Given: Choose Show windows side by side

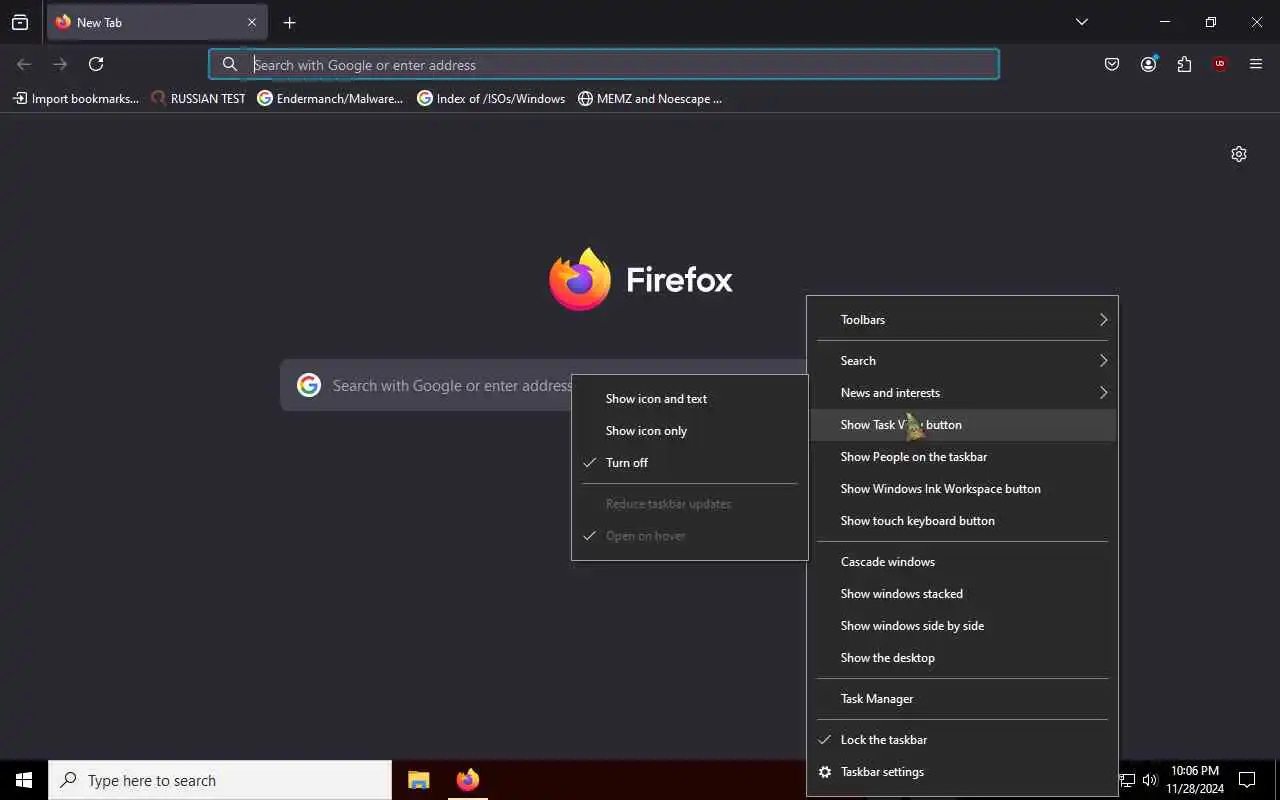Looking at the screenshot, I should point(963,626).
